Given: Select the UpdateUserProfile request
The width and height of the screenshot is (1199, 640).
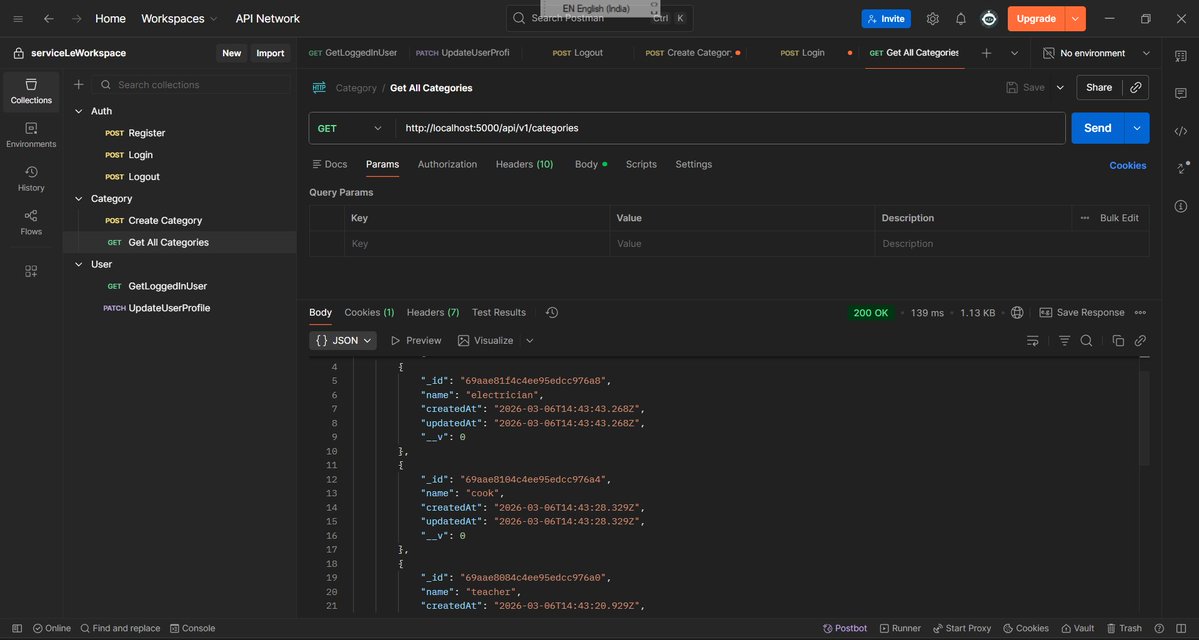Looking at the screenshot, I should coord(157,308).
